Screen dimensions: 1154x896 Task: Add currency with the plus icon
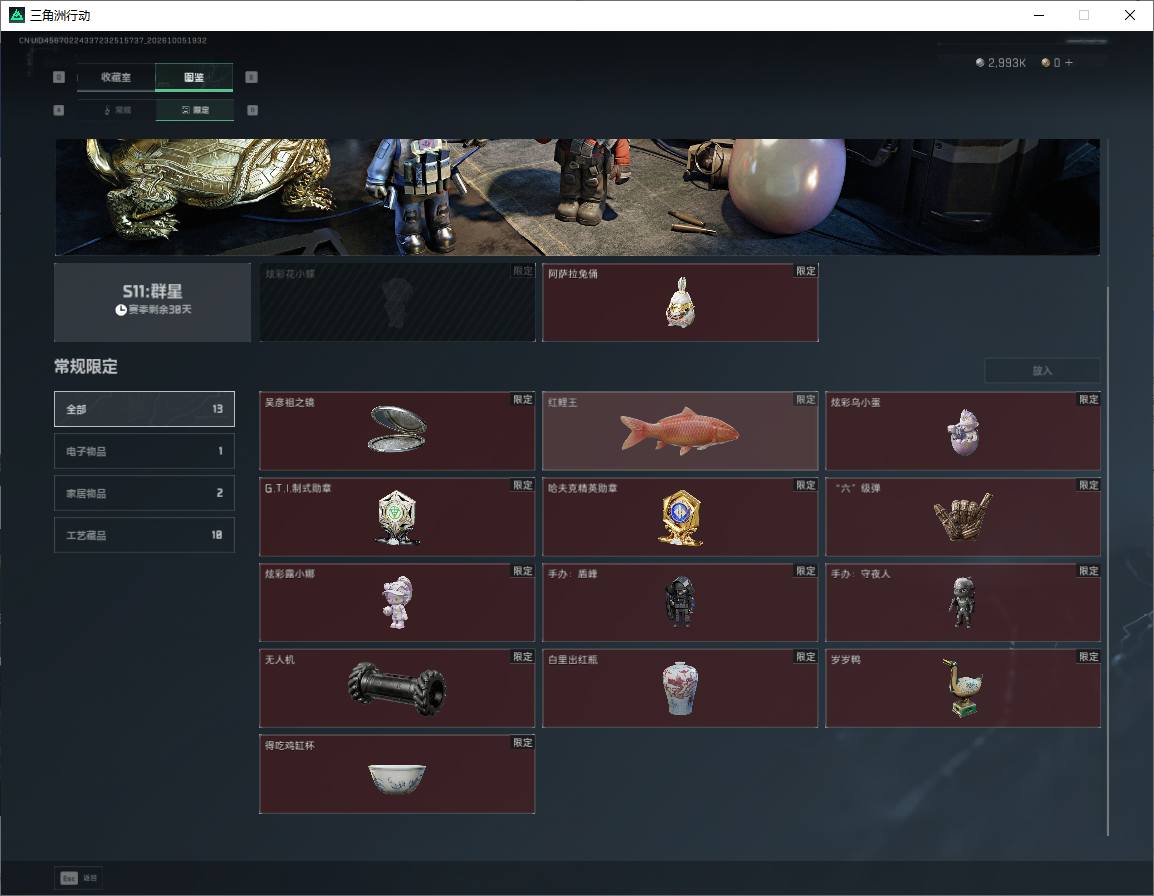1069,63
